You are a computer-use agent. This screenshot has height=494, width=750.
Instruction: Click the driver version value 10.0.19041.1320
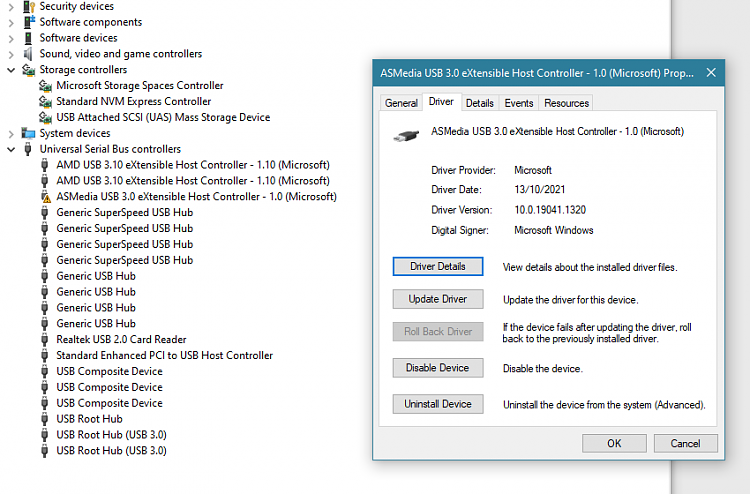[550, 210]
